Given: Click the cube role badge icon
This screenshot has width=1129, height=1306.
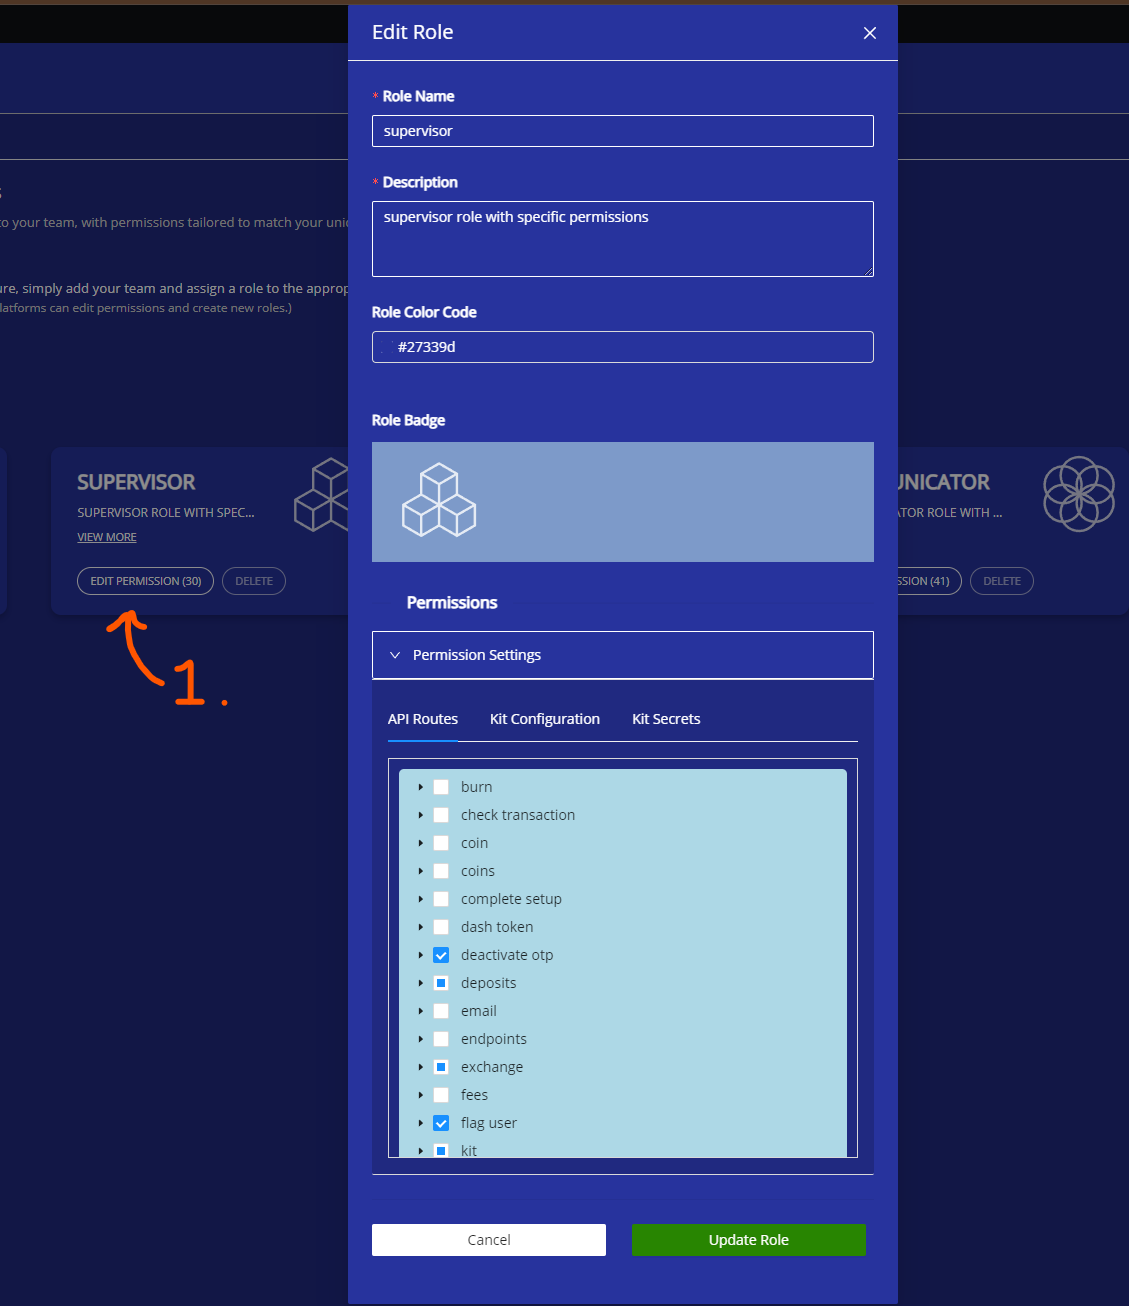Looking at the screenshot, I should click(439, 500).
